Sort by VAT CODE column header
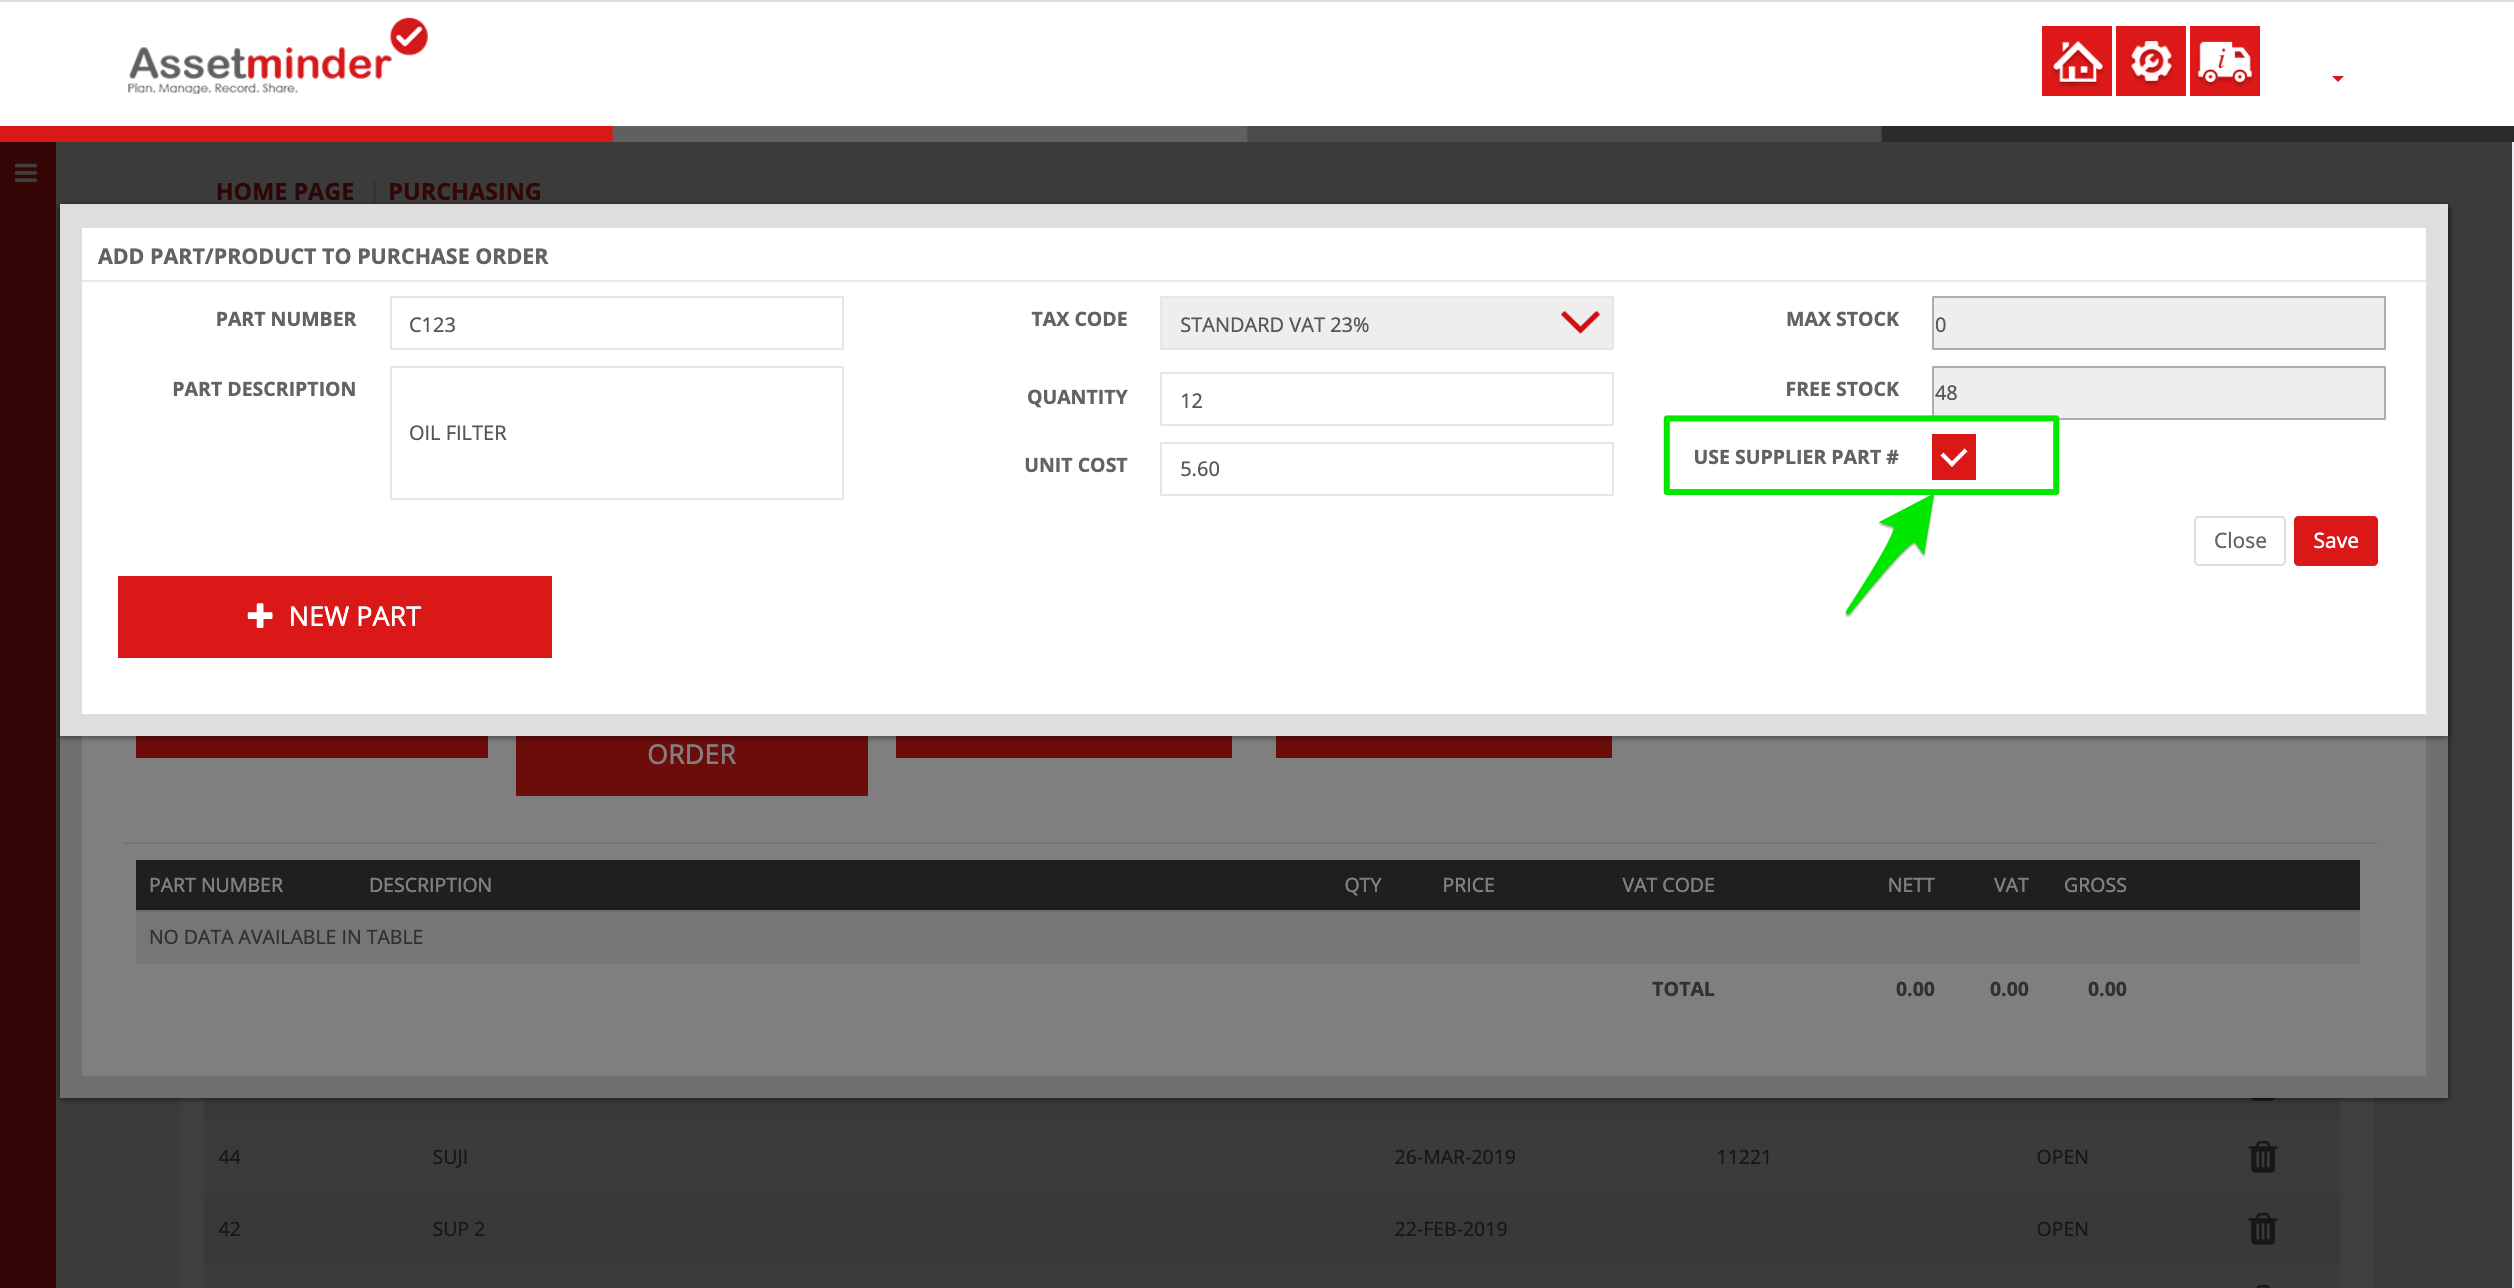Viewport: 2514px width, 1288px height. pos(1668,885)
